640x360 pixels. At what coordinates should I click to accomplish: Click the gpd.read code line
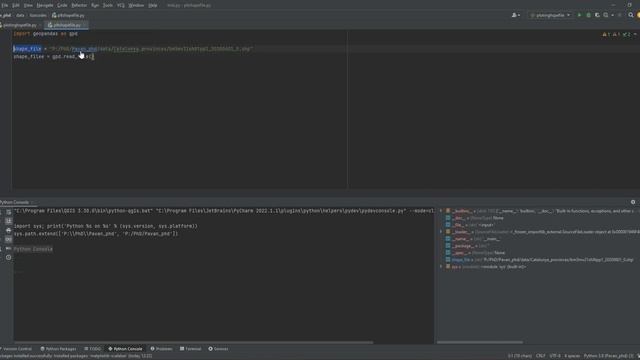point(53,57)
